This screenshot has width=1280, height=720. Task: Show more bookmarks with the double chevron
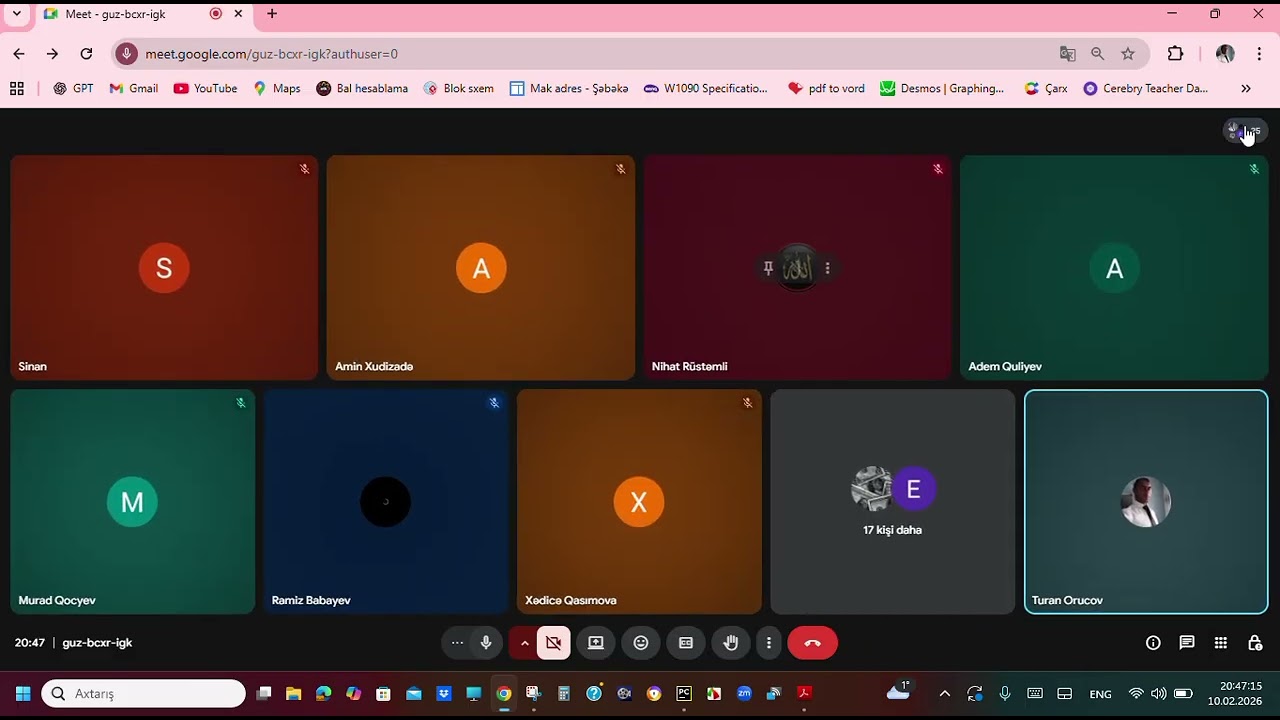1246,88
